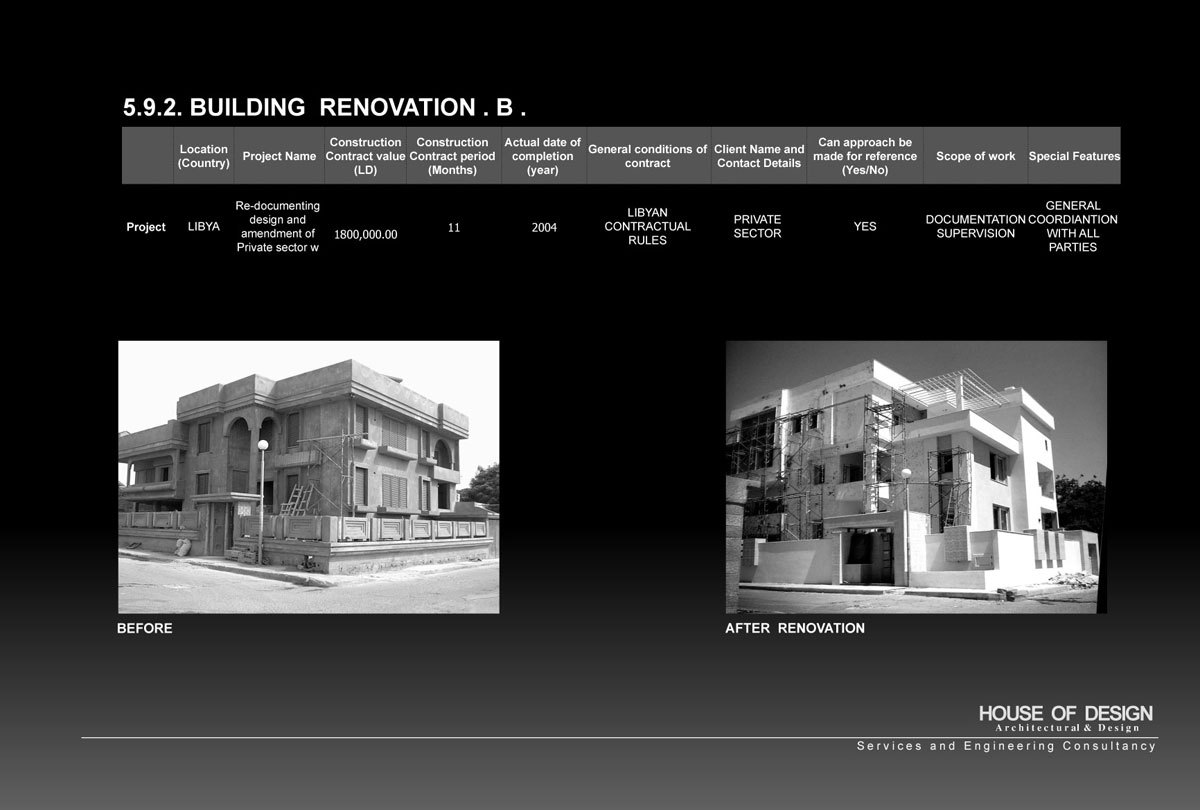Image resolution: width=1200 pixels, height=810 pixels.
Task: Click the before-renovation building photo
Action: click(309, 477)
